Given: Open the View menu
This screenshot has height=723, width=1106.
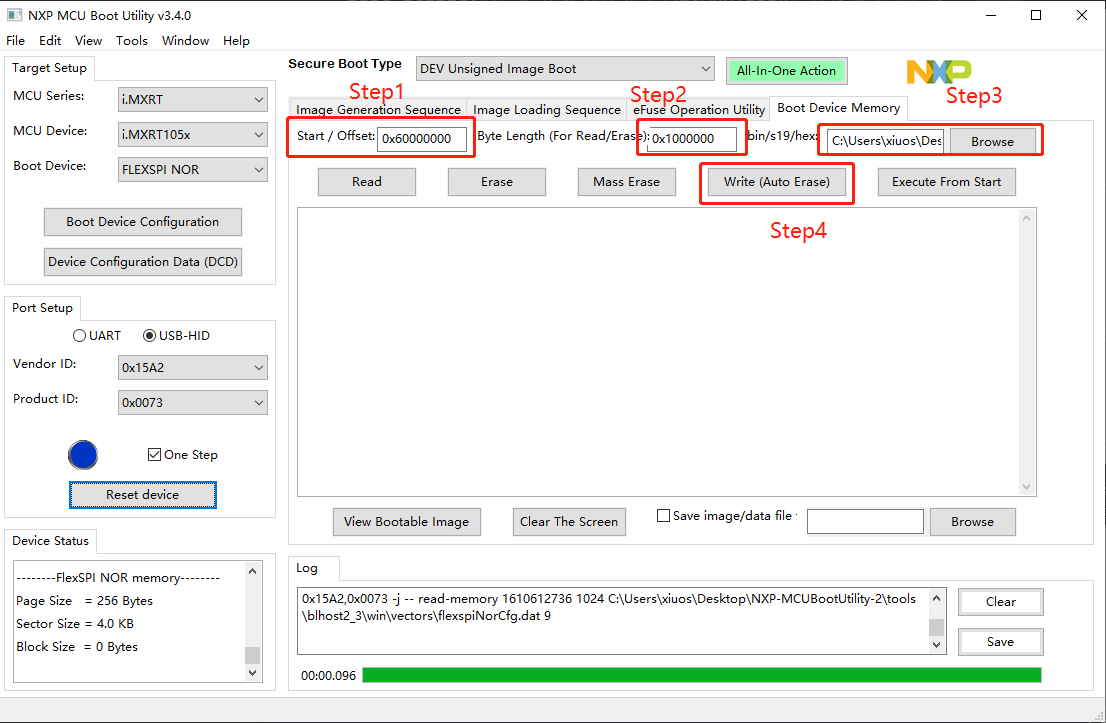Looking at the screenshot, I should point(88,41).
